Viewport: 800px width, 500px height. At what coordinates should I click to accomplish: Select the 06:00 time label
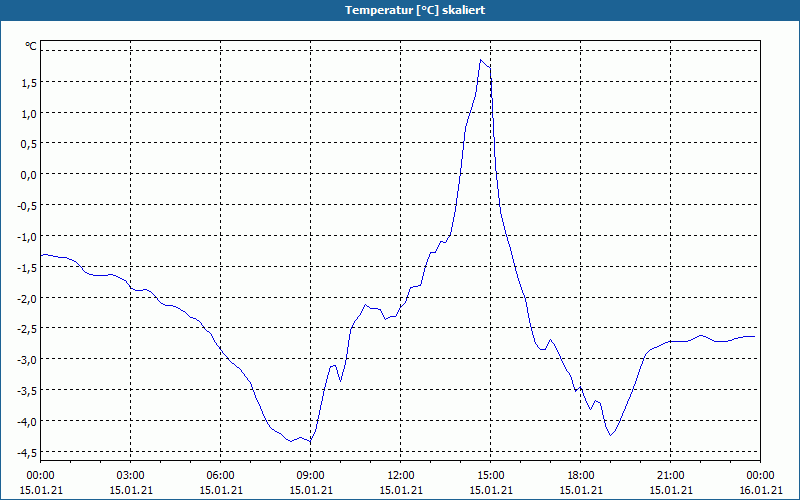tap(220, 476)
